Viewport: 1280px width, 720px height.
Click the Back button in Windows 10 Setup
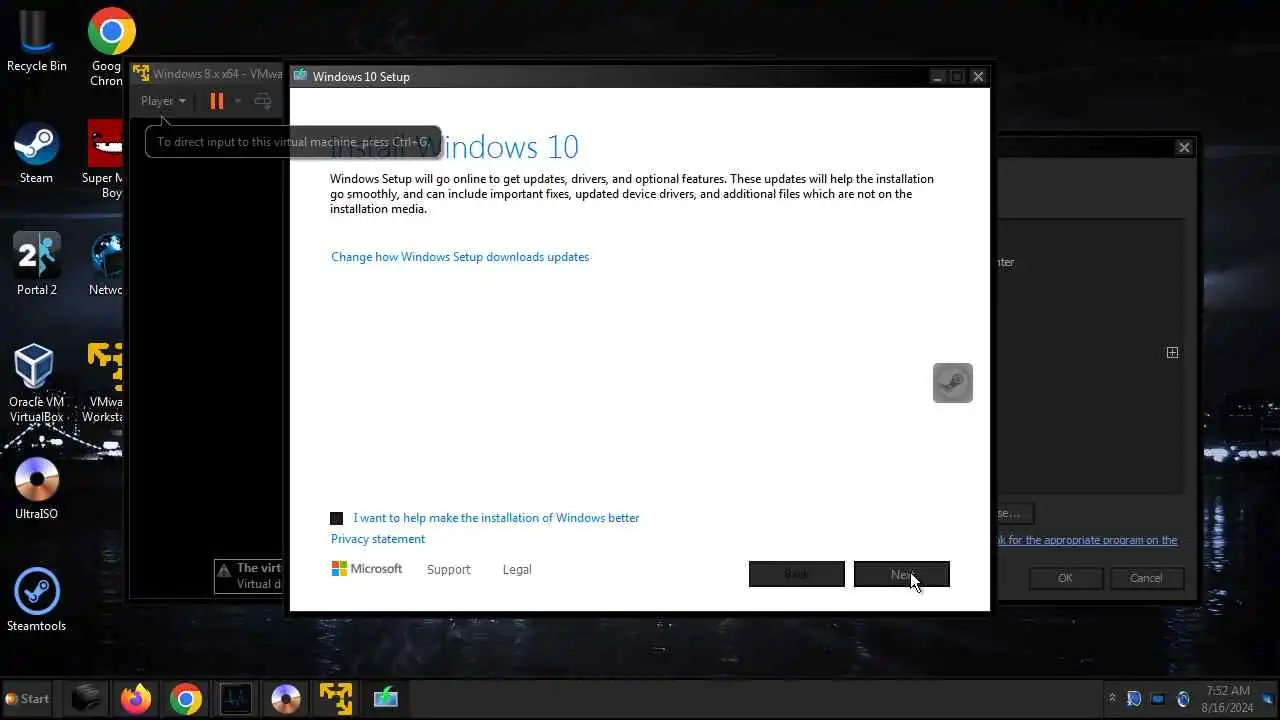797,574
